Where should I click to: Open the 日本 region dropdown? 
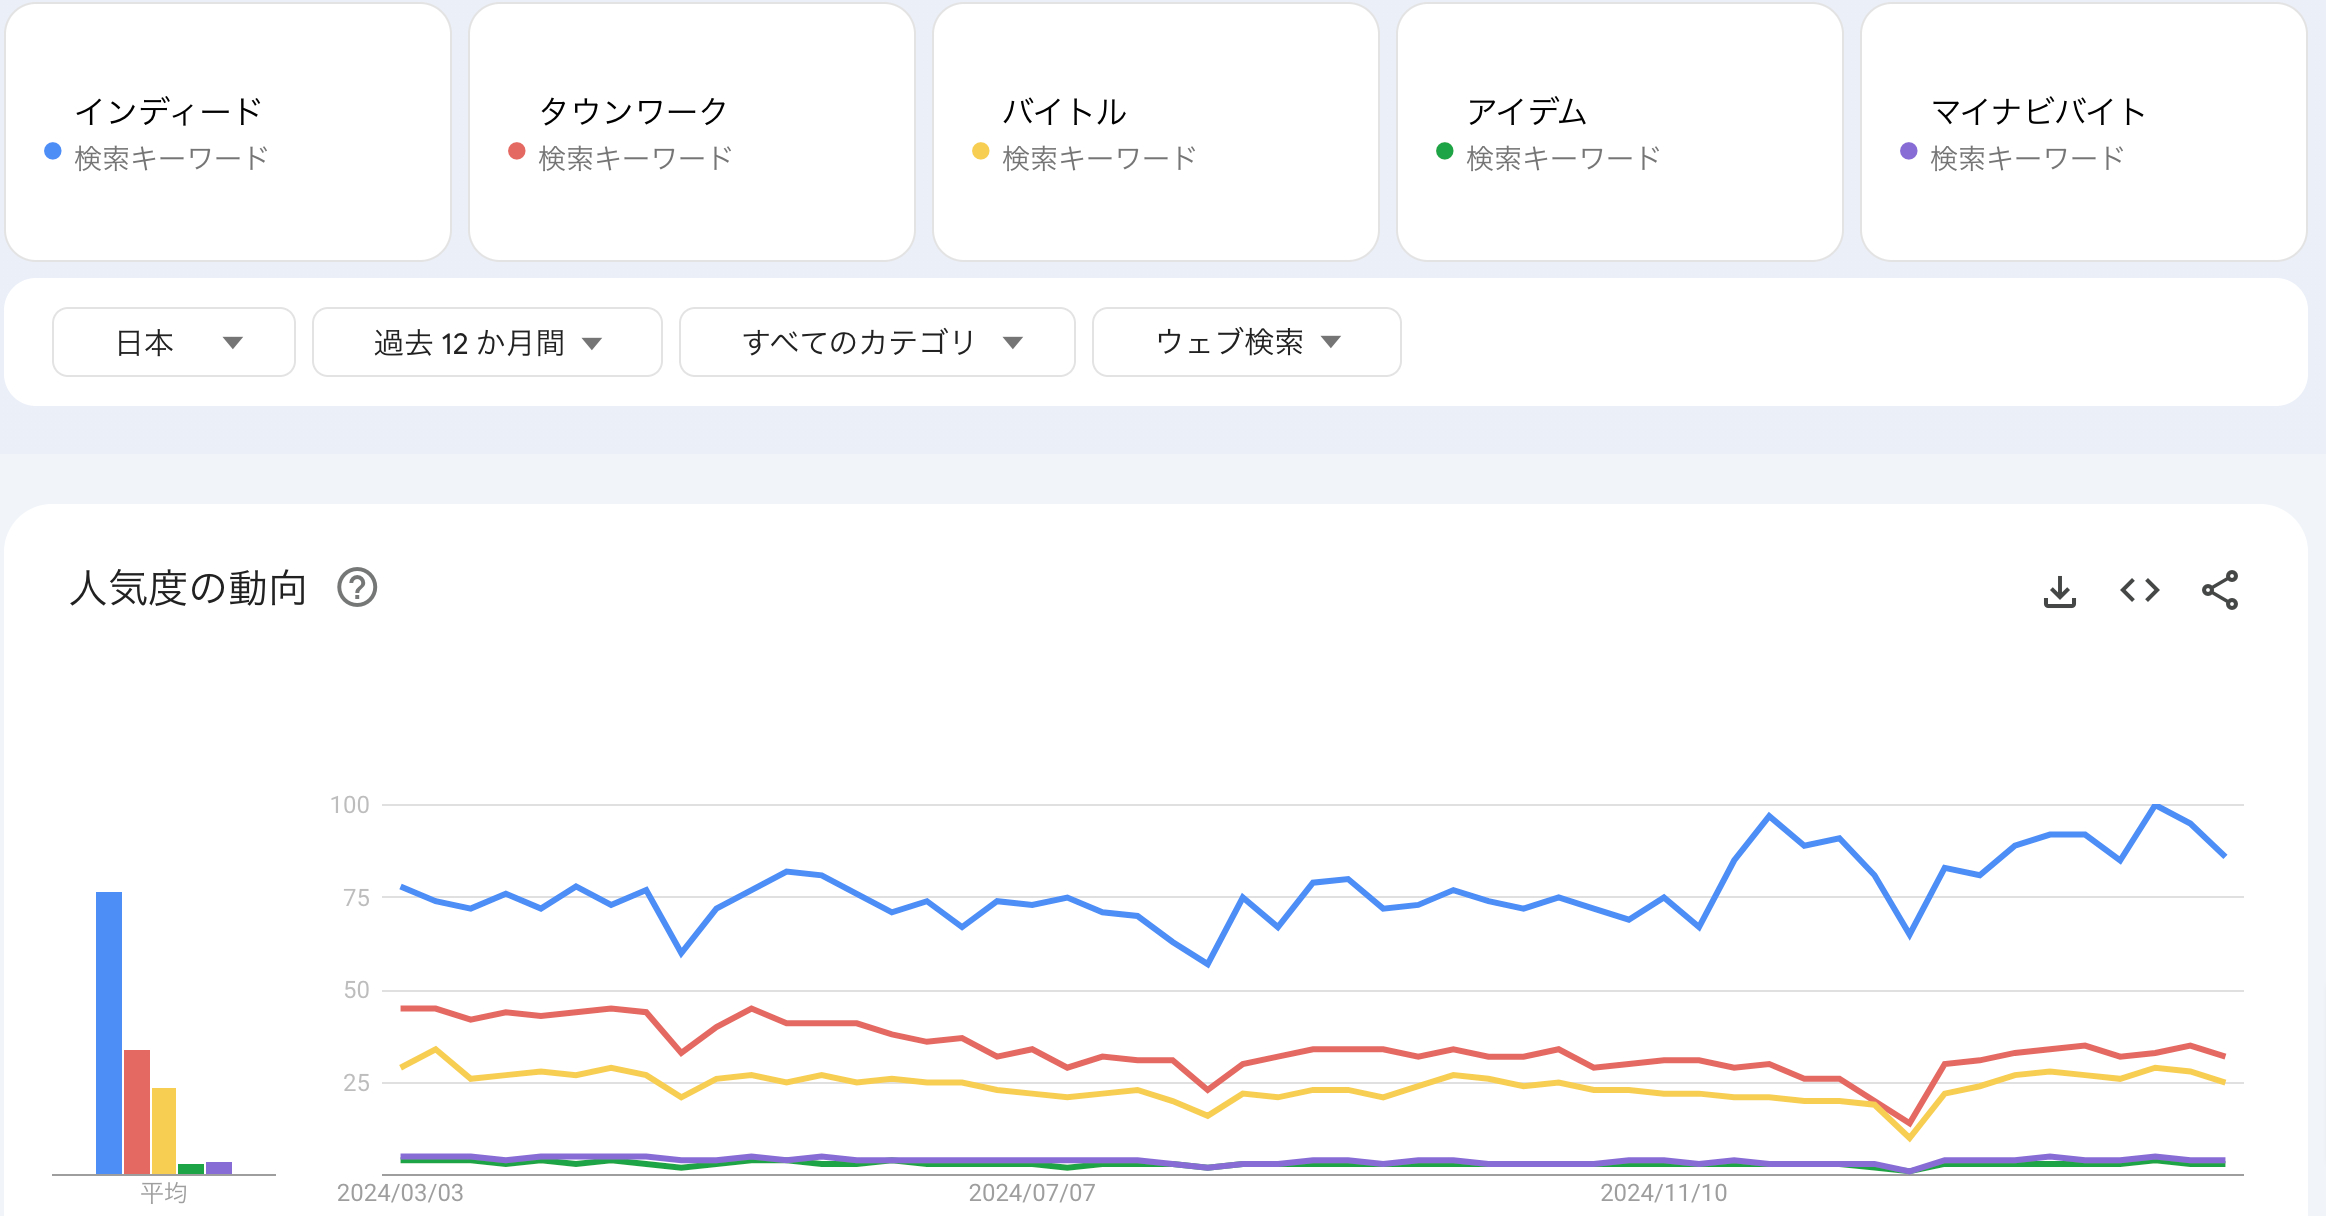[x=174, y=341]
